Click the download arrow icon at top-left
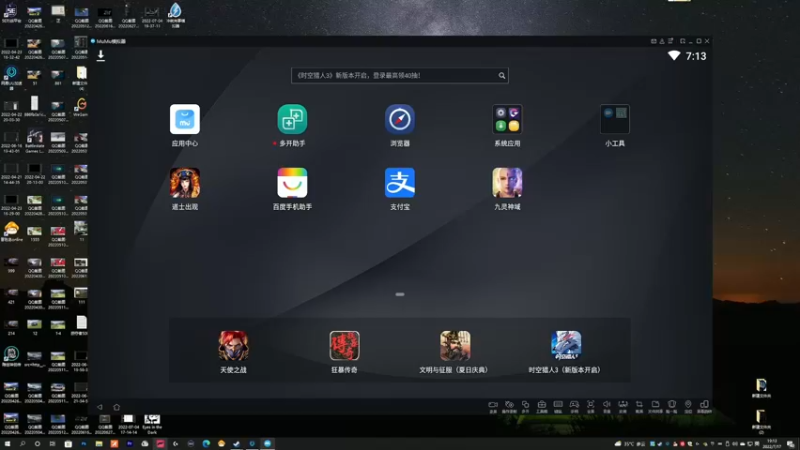 pos(101,56)
